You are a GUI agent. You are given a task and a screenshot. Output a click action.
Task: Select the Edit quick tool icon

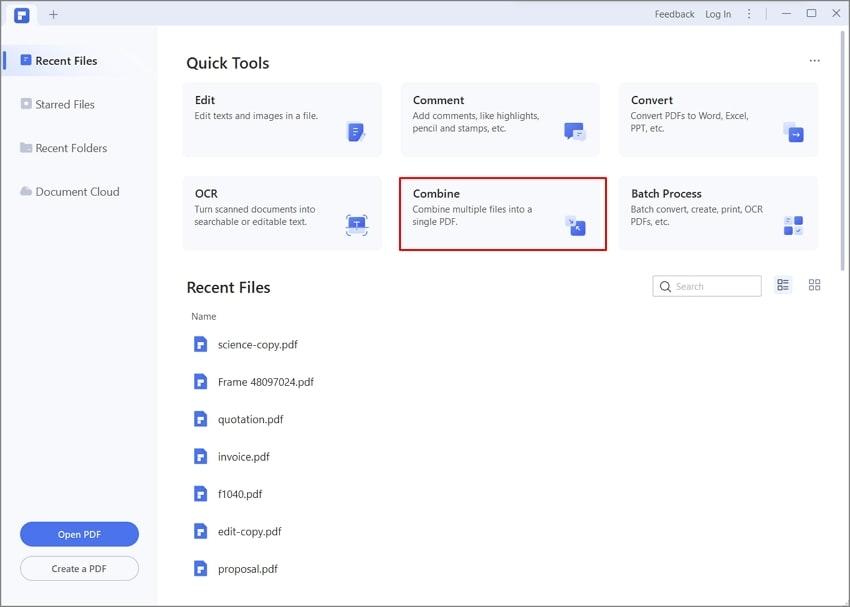tap(356, 130)
